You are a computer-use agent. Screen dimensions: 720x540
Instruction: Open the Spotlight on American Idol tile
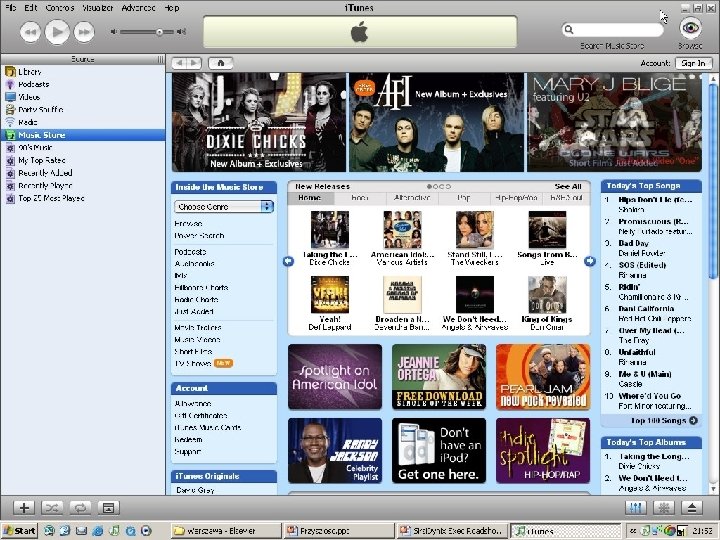(x=335, y=377)
